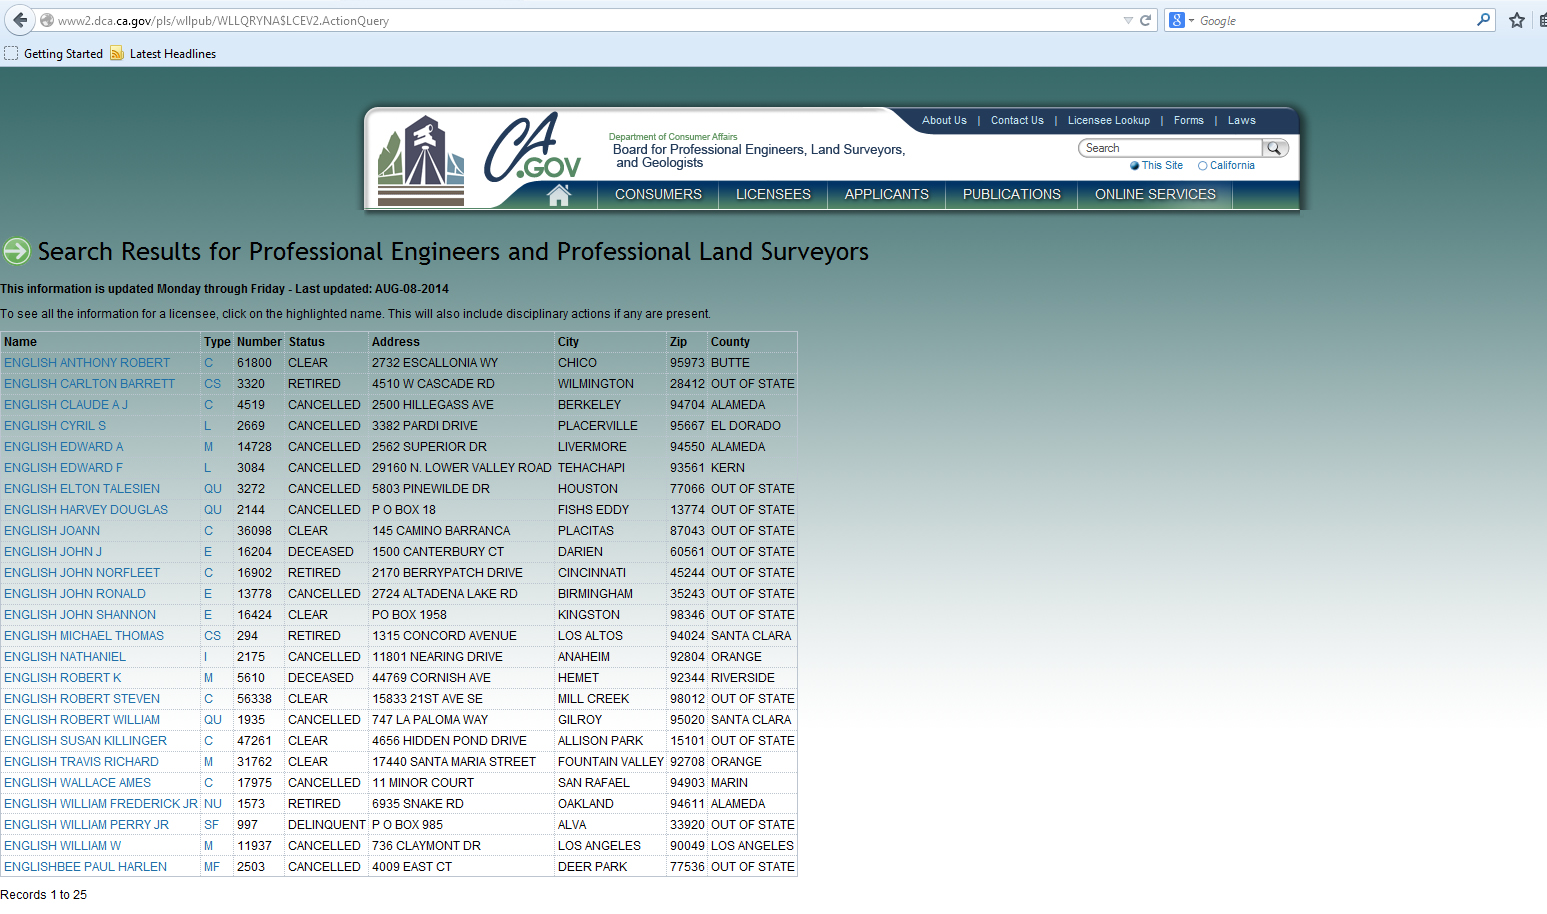This screenshot has width=1547, height=914.
Task: Reload the page with the refresh icon
Action: [1146, 20]
